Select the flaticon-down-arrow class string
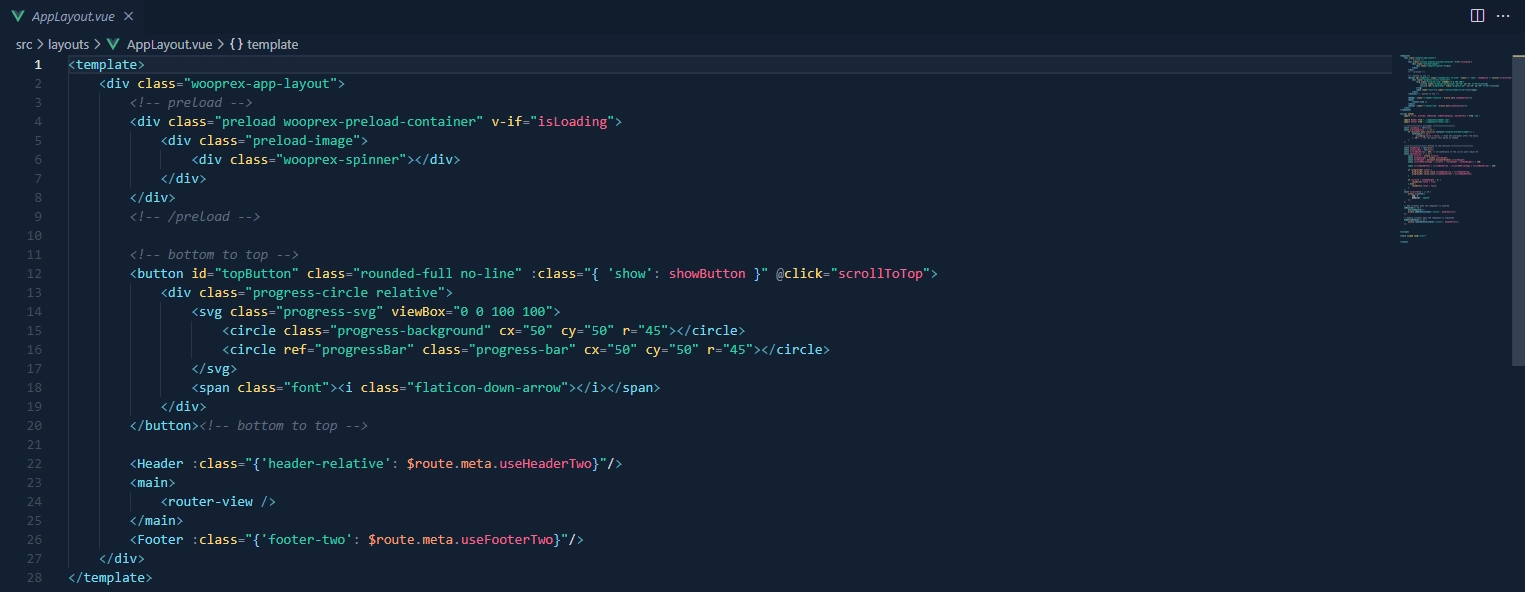This screenshot has width=1525, height=592. tap(490, 387)
